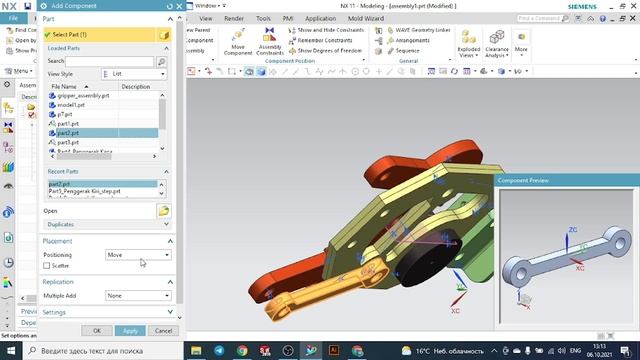Open the Menu dropdown button
The image size is (640, 360).
point(19,71)
